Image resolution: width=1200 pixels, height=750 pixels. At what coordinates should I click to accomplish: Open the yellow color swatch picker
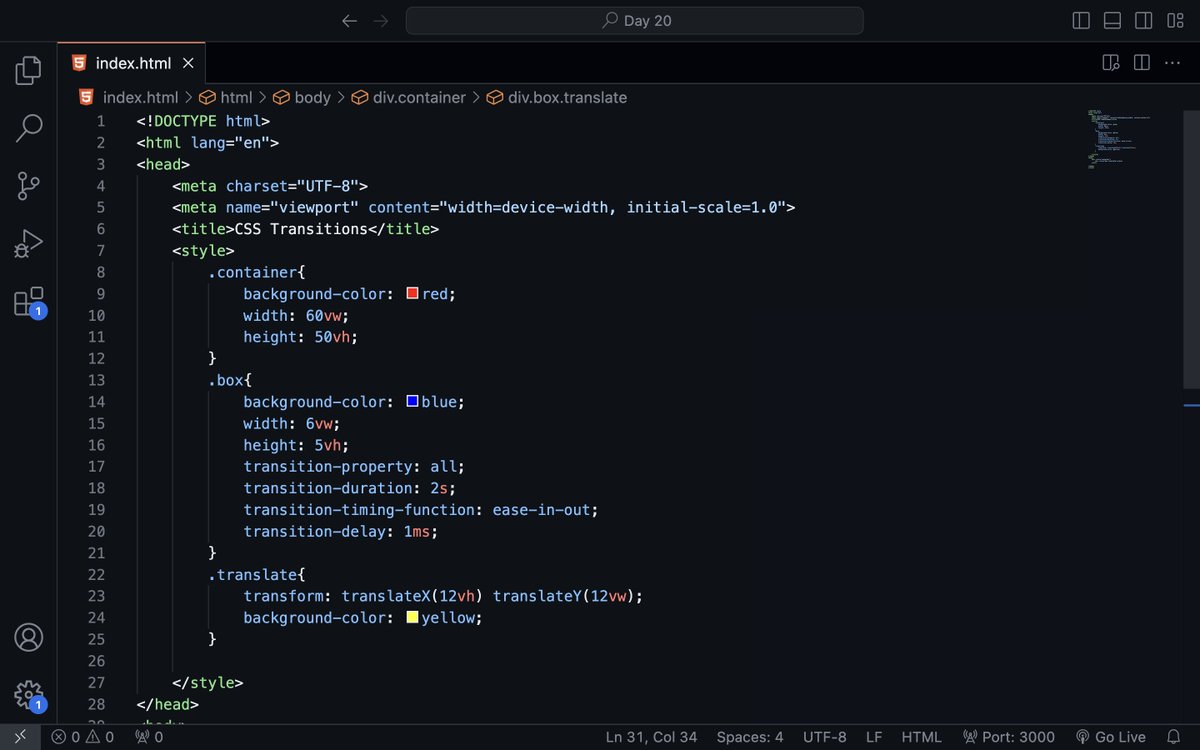[412, 618]
